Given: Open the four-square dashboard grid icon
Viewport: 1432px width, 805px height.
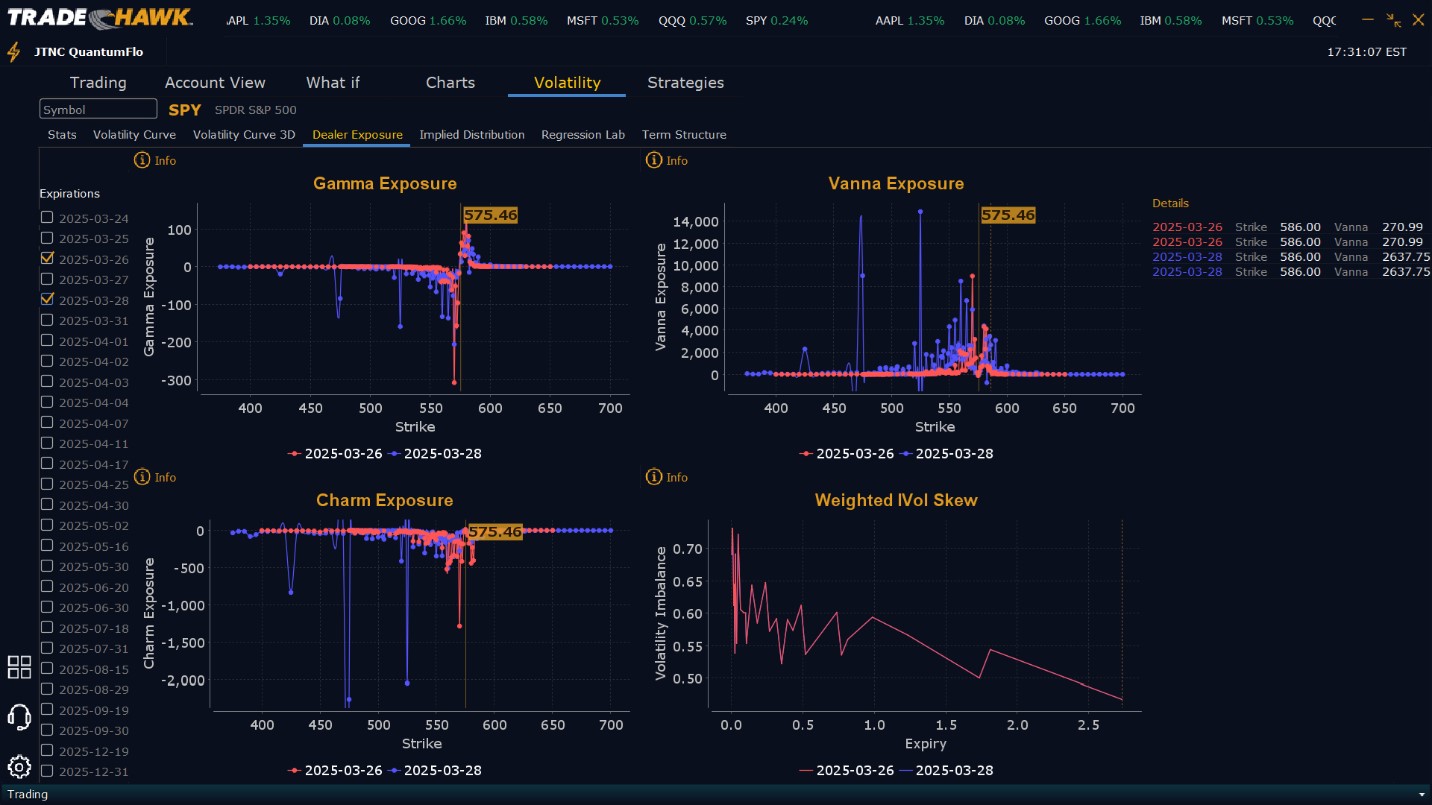Looking at the screenshot, I should click(x=19, y=667).
